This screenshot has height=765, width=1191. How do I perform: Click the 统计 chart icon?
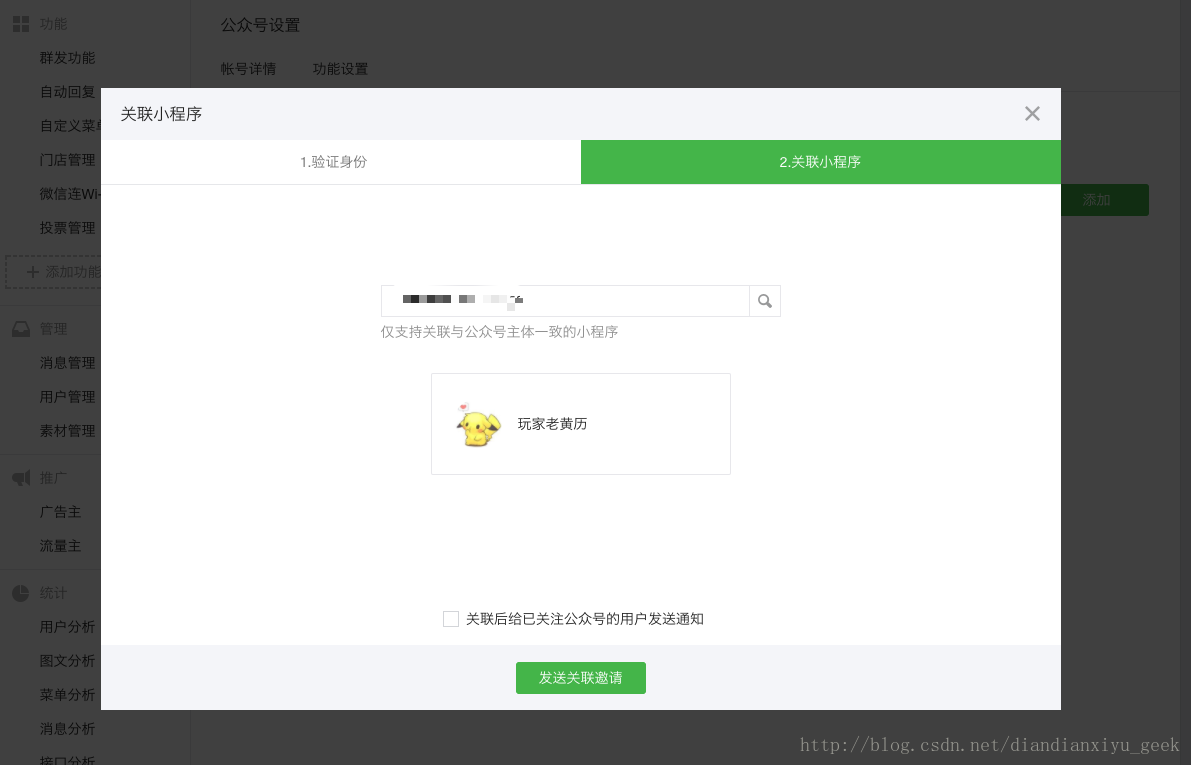tap(21, 592)
